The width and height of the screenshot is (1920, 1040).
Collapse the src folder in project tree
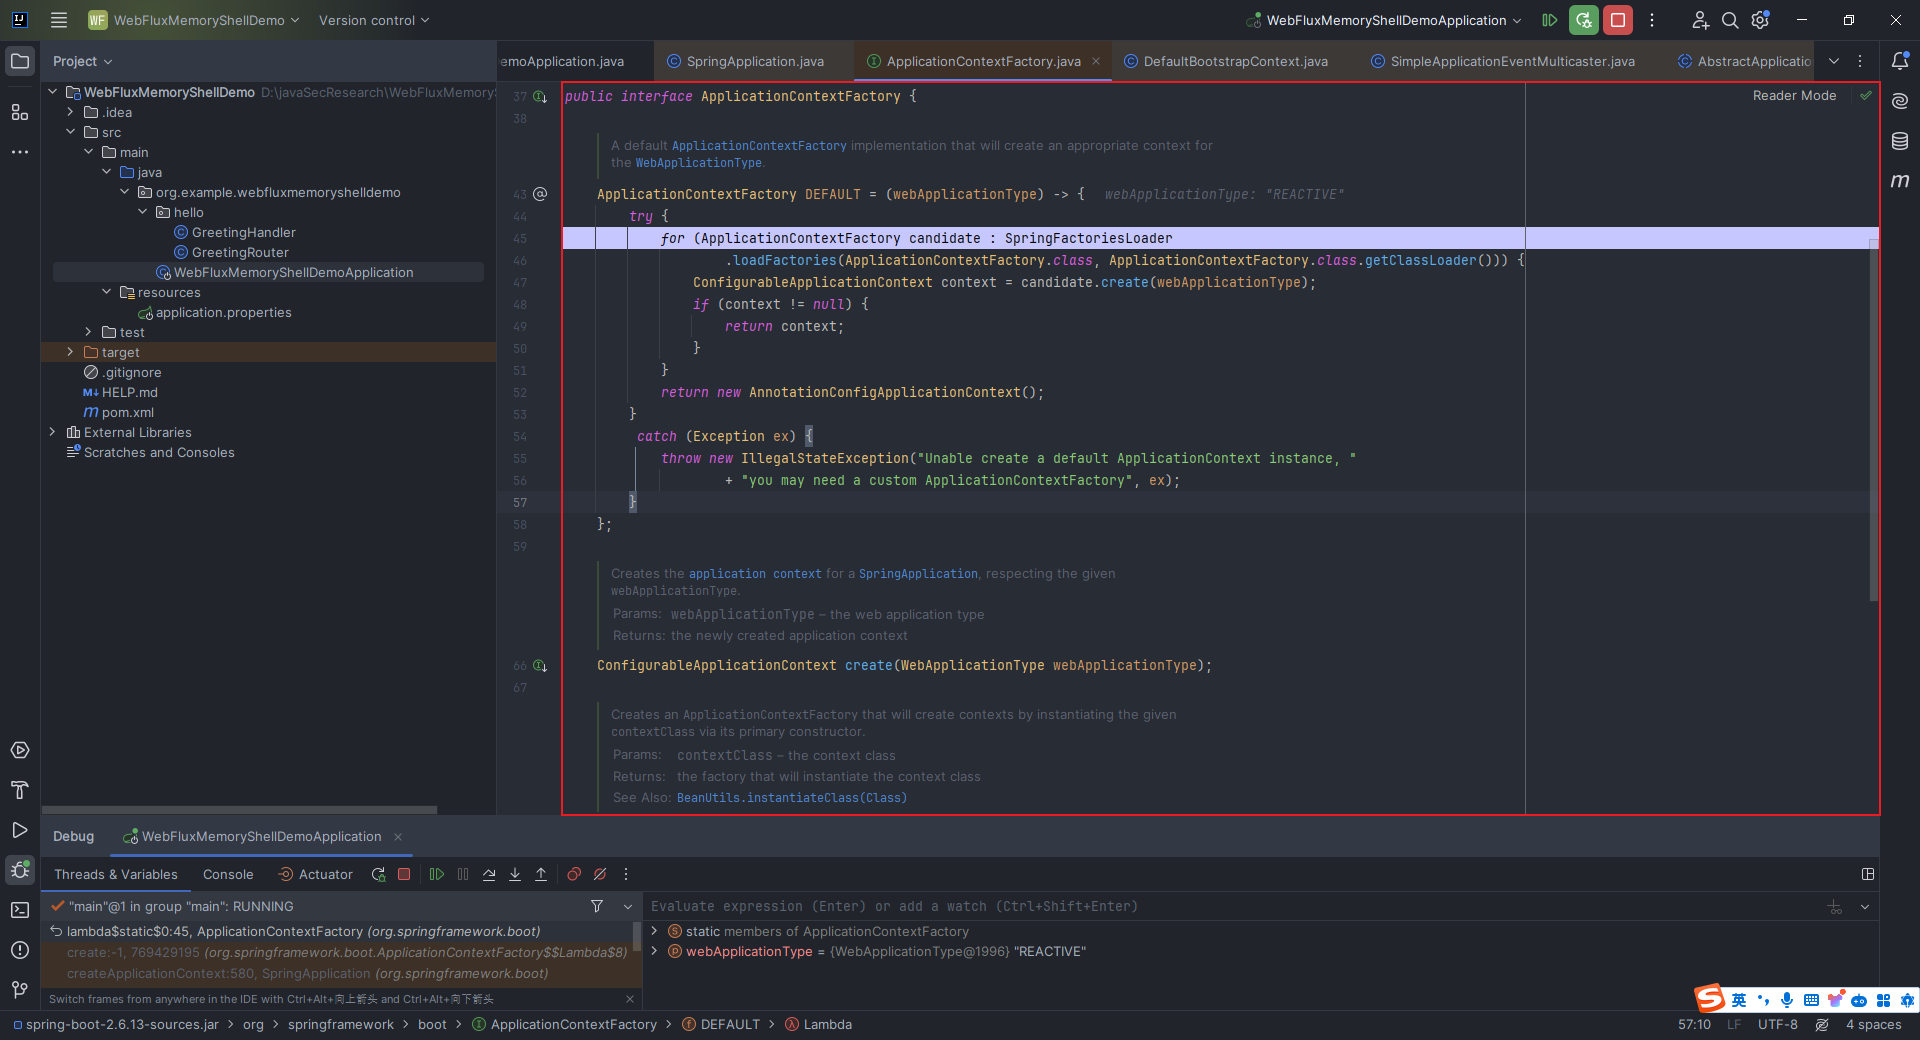tap(70, 132)
